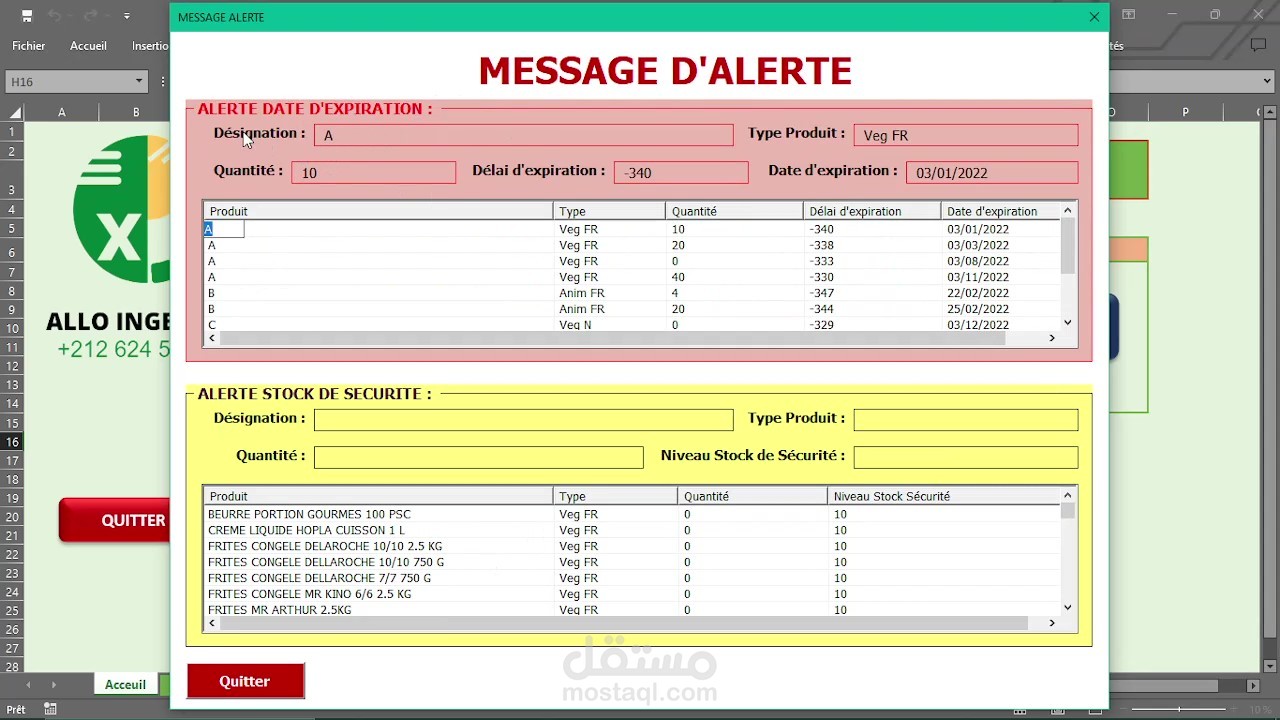Select product row B with Anim FR type
This screenshot has width=1280, height=720.
point(400,293)
